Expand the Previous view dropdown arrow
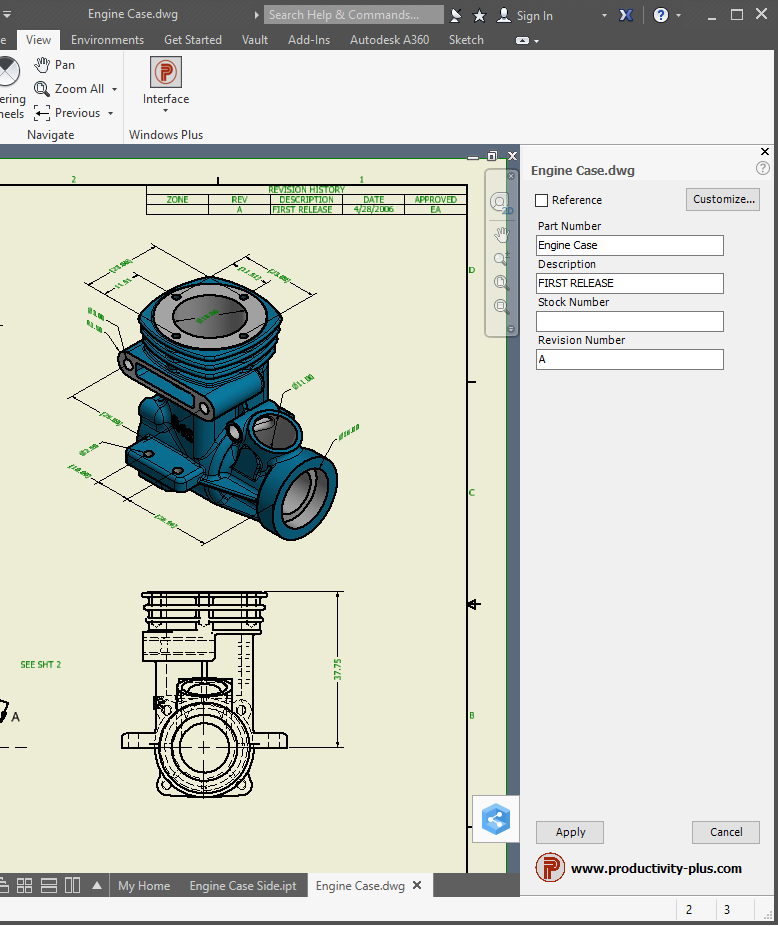 [x=110, y=113]
